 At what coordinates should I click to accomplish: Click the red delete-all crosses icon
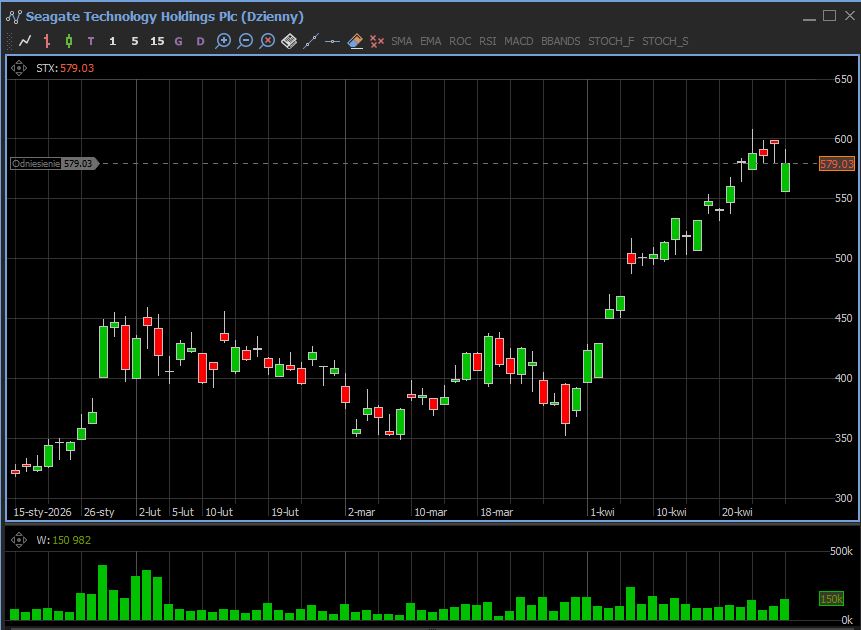pyautogui.click(x=377, y=41)
